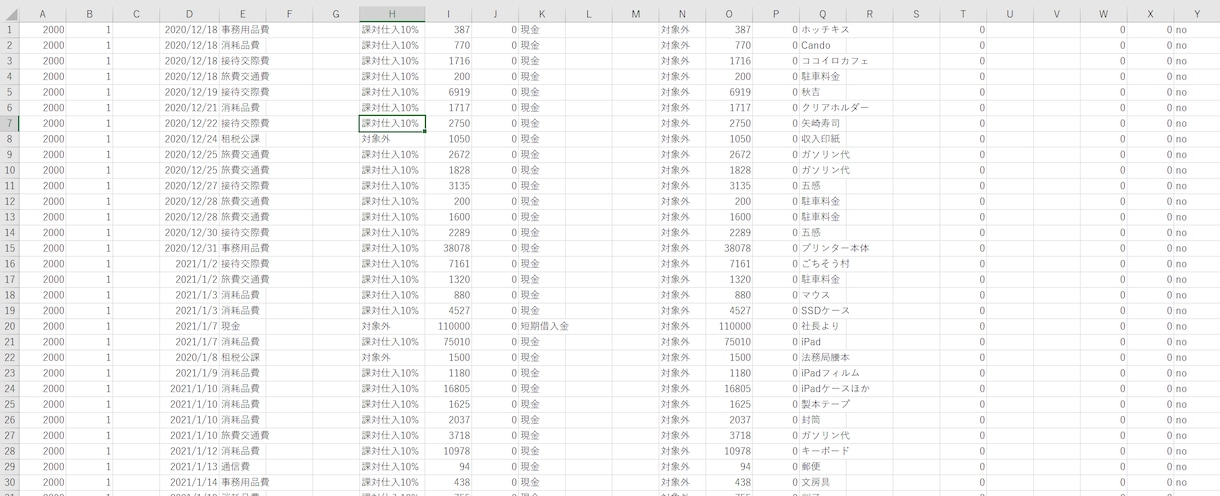Click 16805 value in column O
The width and height of the screenshot is (1220, 496).
pos(729,389)
